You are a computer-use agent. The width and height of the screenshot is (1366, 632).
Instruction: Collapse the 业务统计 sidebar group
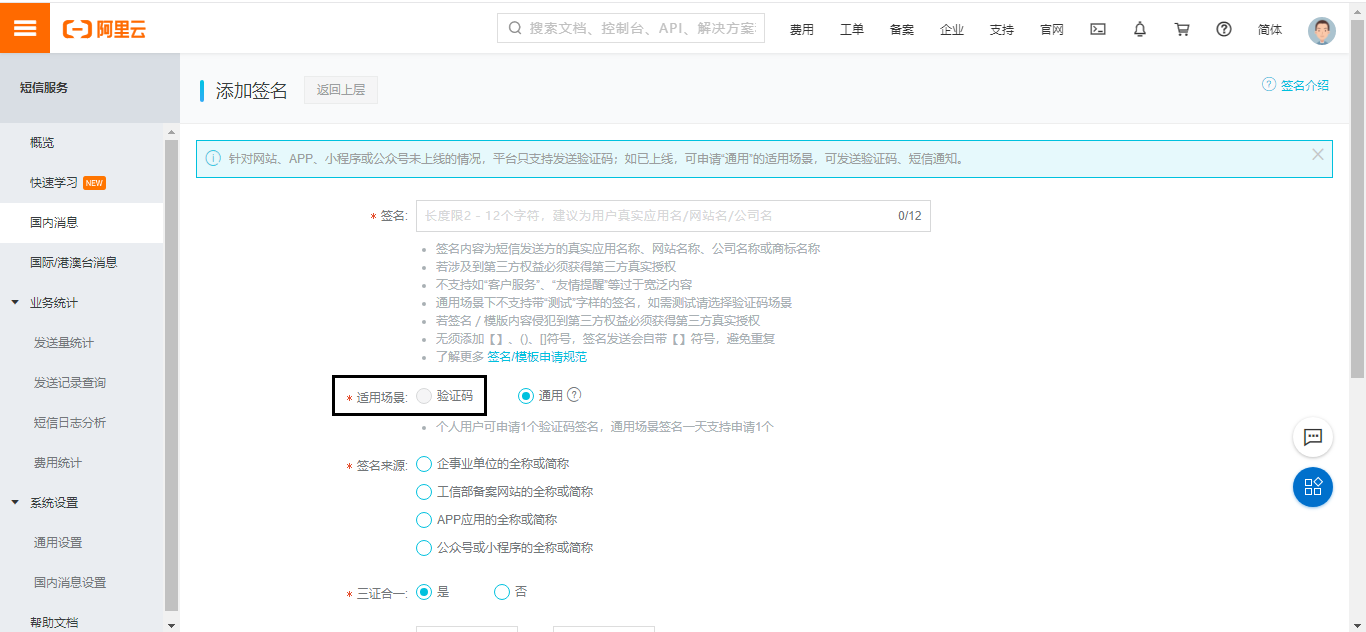pyautogui.click(x=15, y=302)
